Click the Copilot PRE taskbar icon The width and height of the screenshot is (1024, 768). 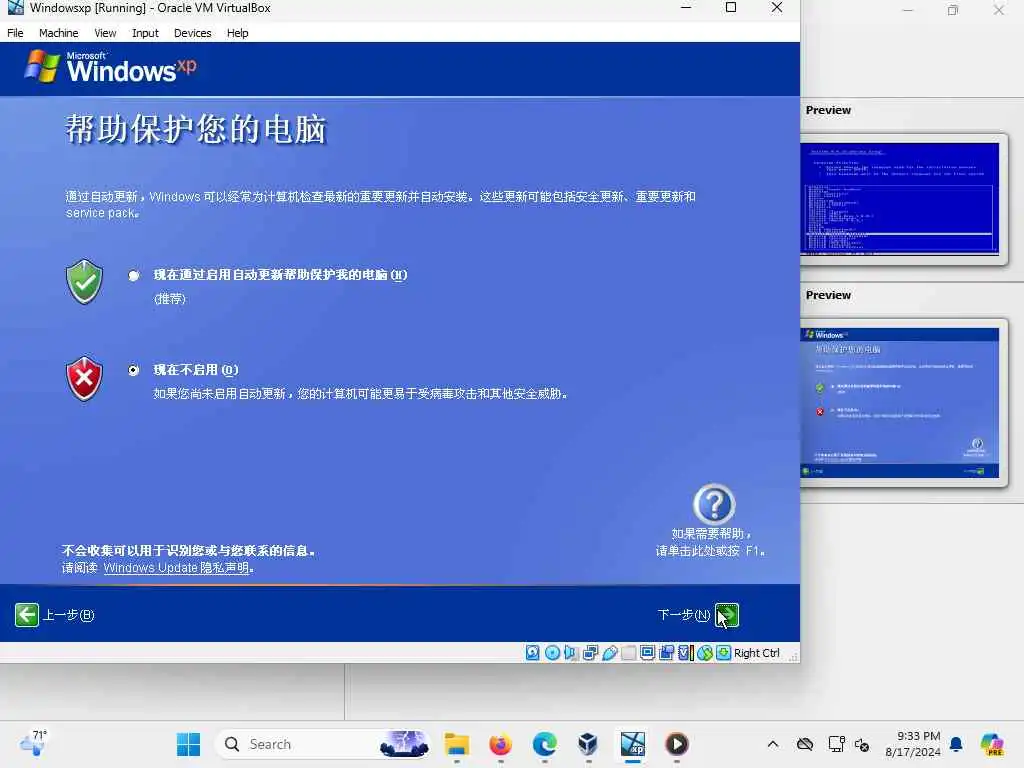point(992,744)
